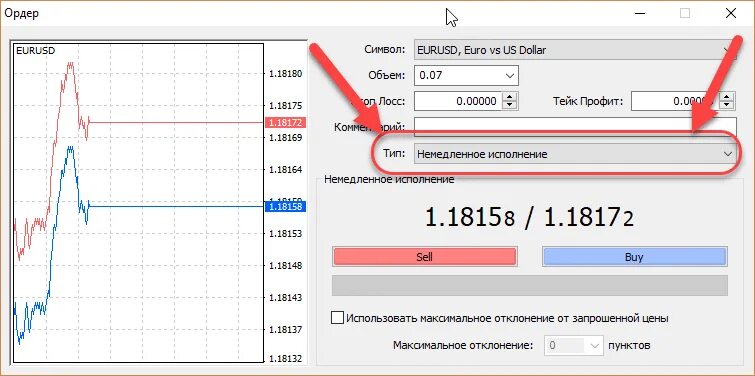This screenshot has height=376, width=755.
Task: Click the gray status bar below Sell/Buy
Action: [530, 285]
